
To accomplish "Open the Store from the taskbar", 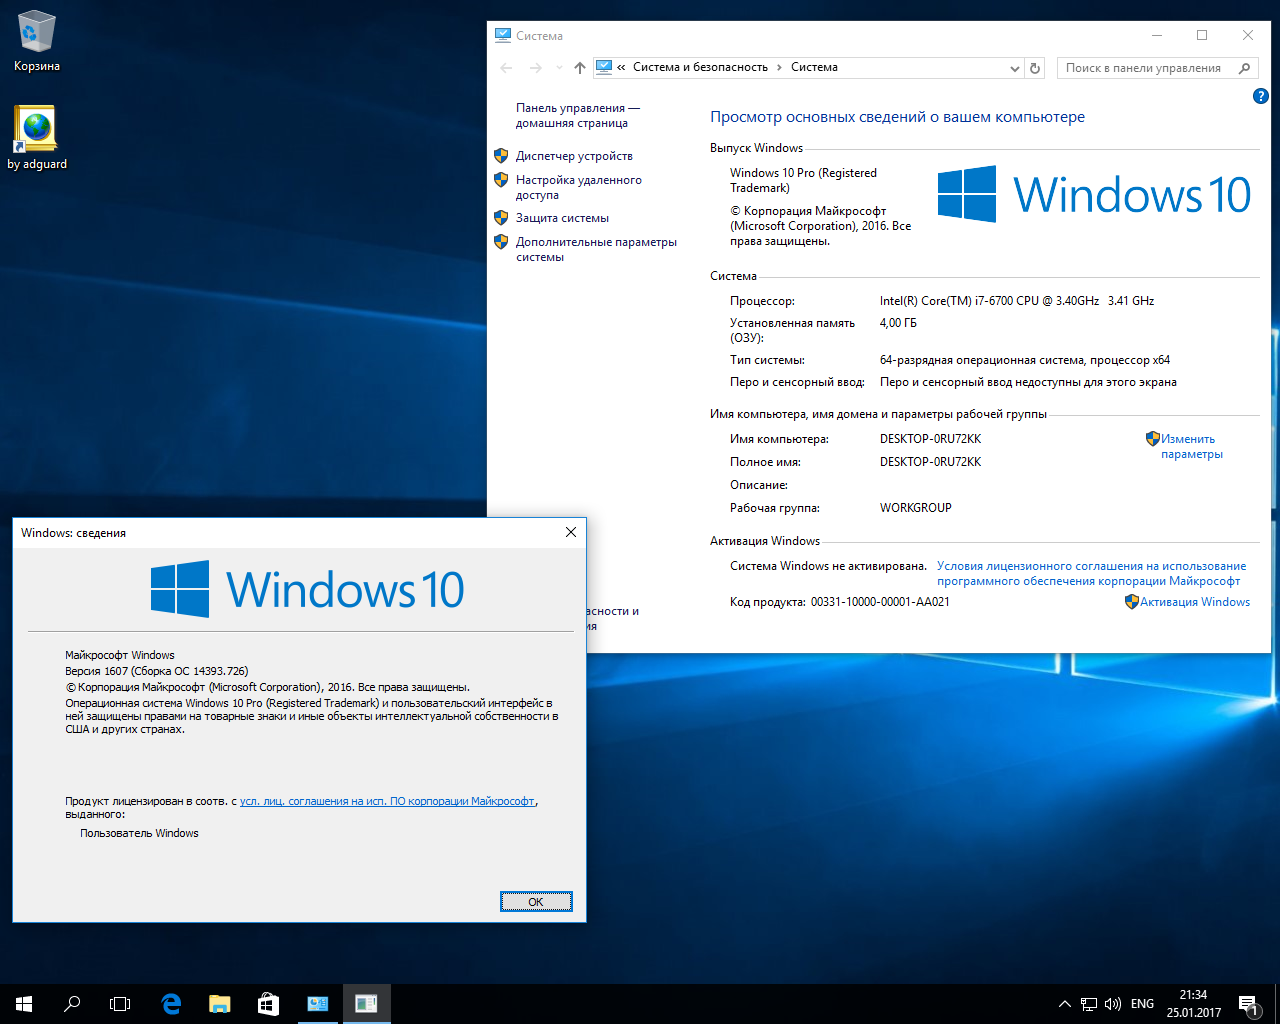I will 268,1004.
